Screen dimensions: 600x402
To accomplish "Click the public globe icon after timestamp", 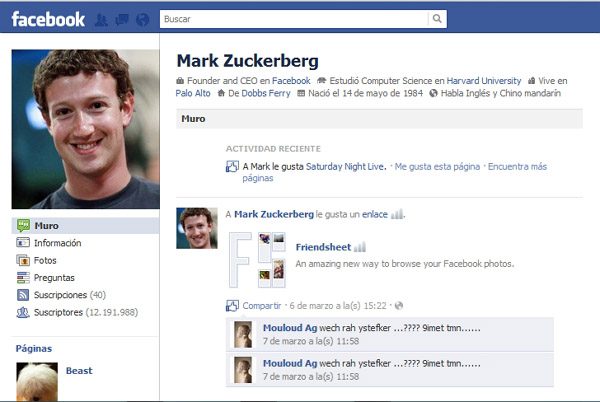I will click(399, 306).
